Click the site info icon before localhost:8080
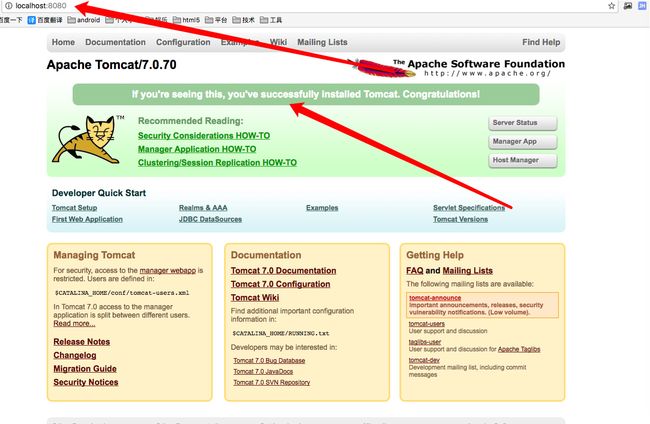 click(x=9, y=6)
